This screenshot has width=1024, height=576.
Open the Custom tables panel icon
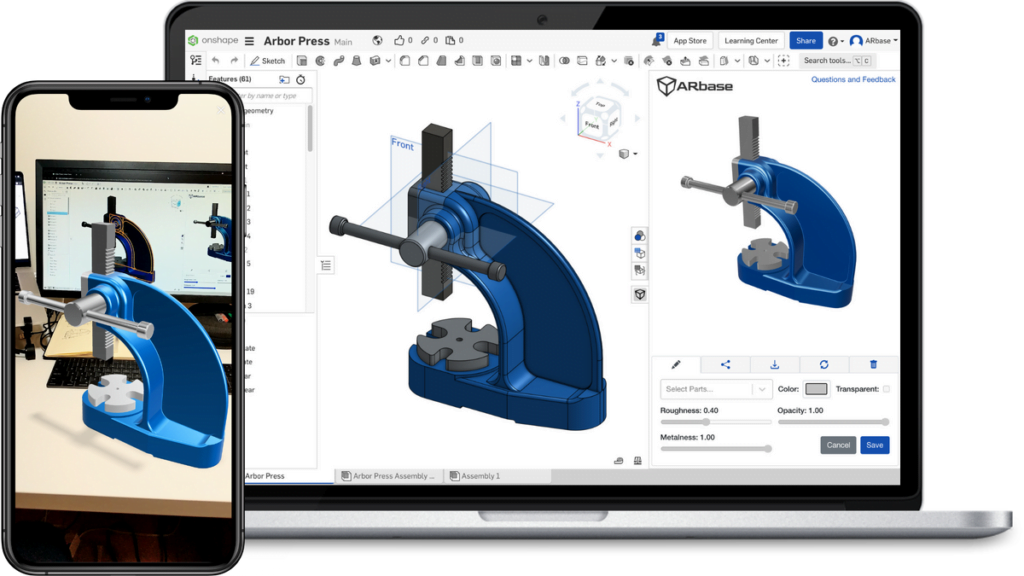pyautogui.click(x=640, y=270)
